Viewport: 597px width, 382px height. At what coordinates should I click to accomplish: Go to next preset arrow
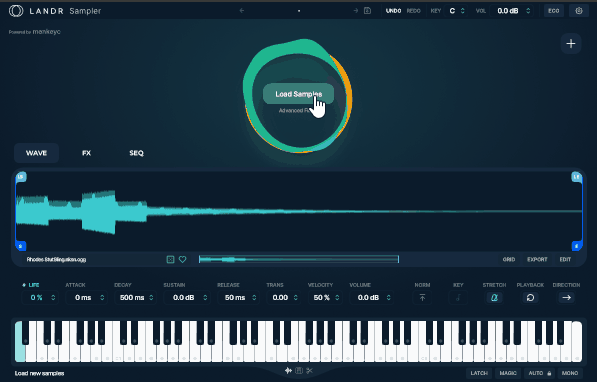click(356, 11)
